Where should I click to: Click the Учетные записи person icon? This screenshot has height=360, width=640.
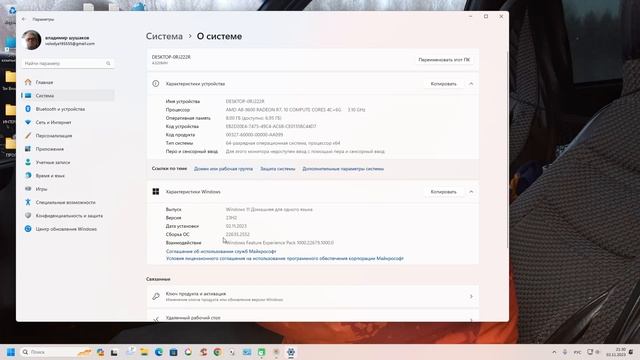28,162
